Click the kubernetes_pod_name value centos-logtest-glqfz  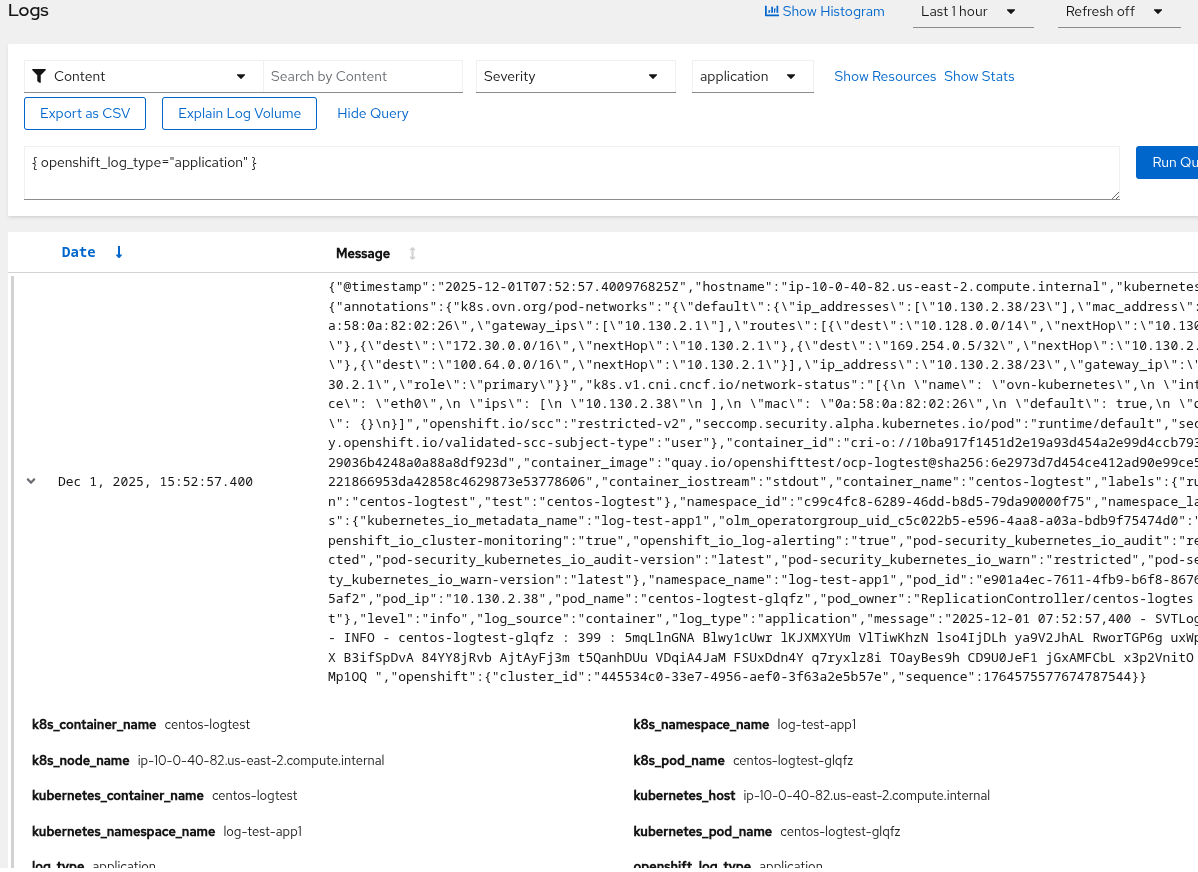pos(840,831)
